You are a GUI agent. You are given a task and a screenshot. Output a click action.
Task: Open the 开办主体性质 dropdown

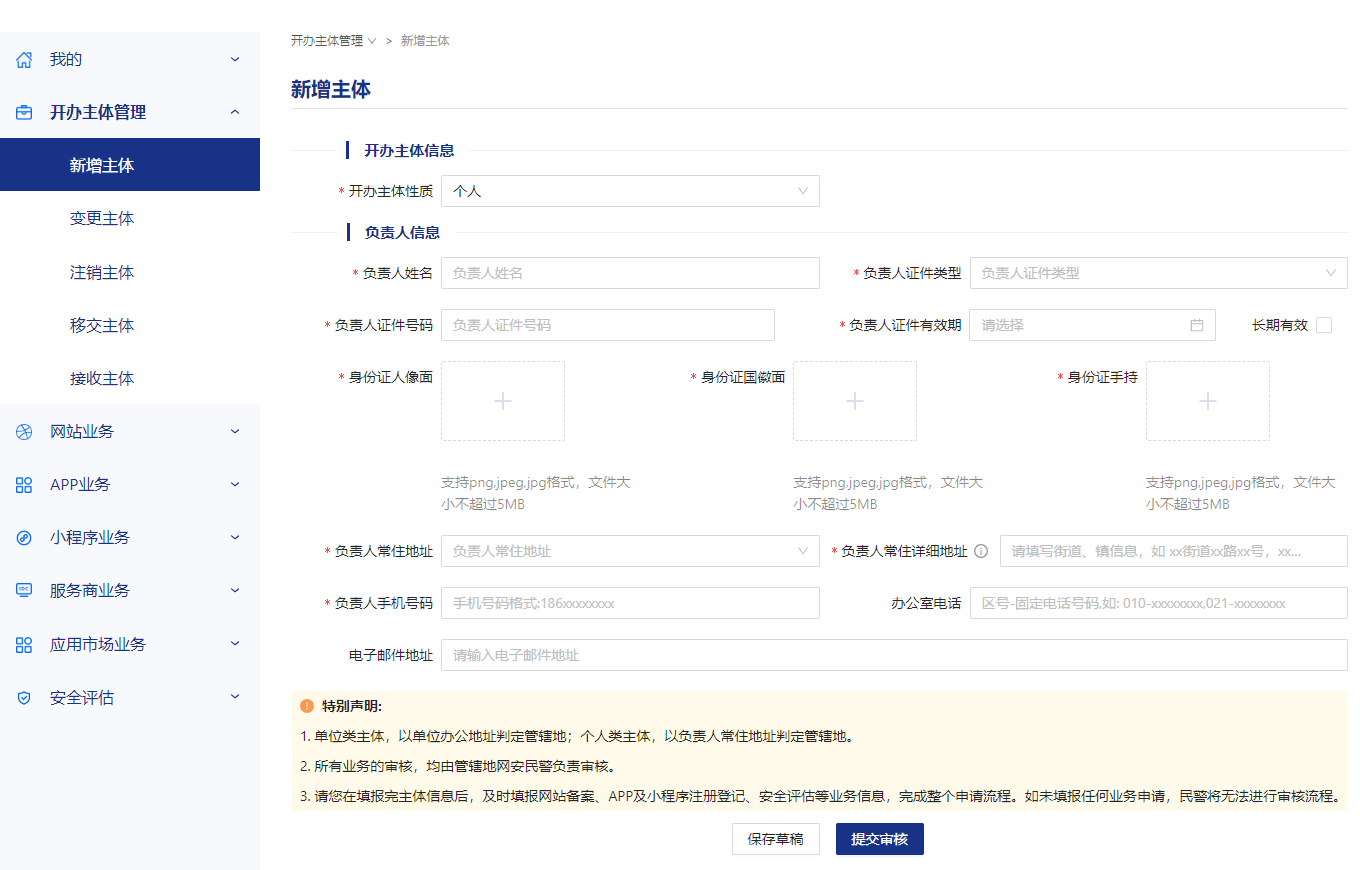630,191
